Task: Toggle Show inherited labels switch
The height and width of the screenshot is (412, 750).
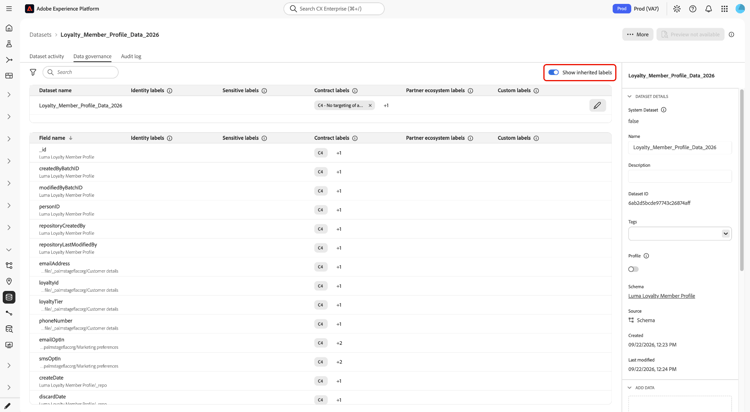Action: (553, 72)
